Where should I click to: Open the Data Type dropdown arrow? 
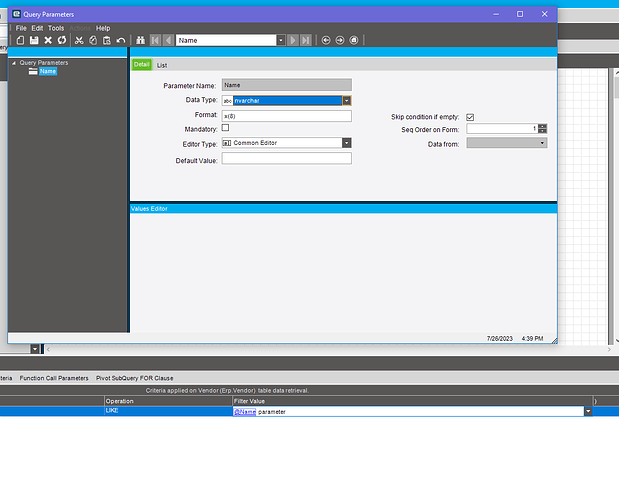[347, 101]
